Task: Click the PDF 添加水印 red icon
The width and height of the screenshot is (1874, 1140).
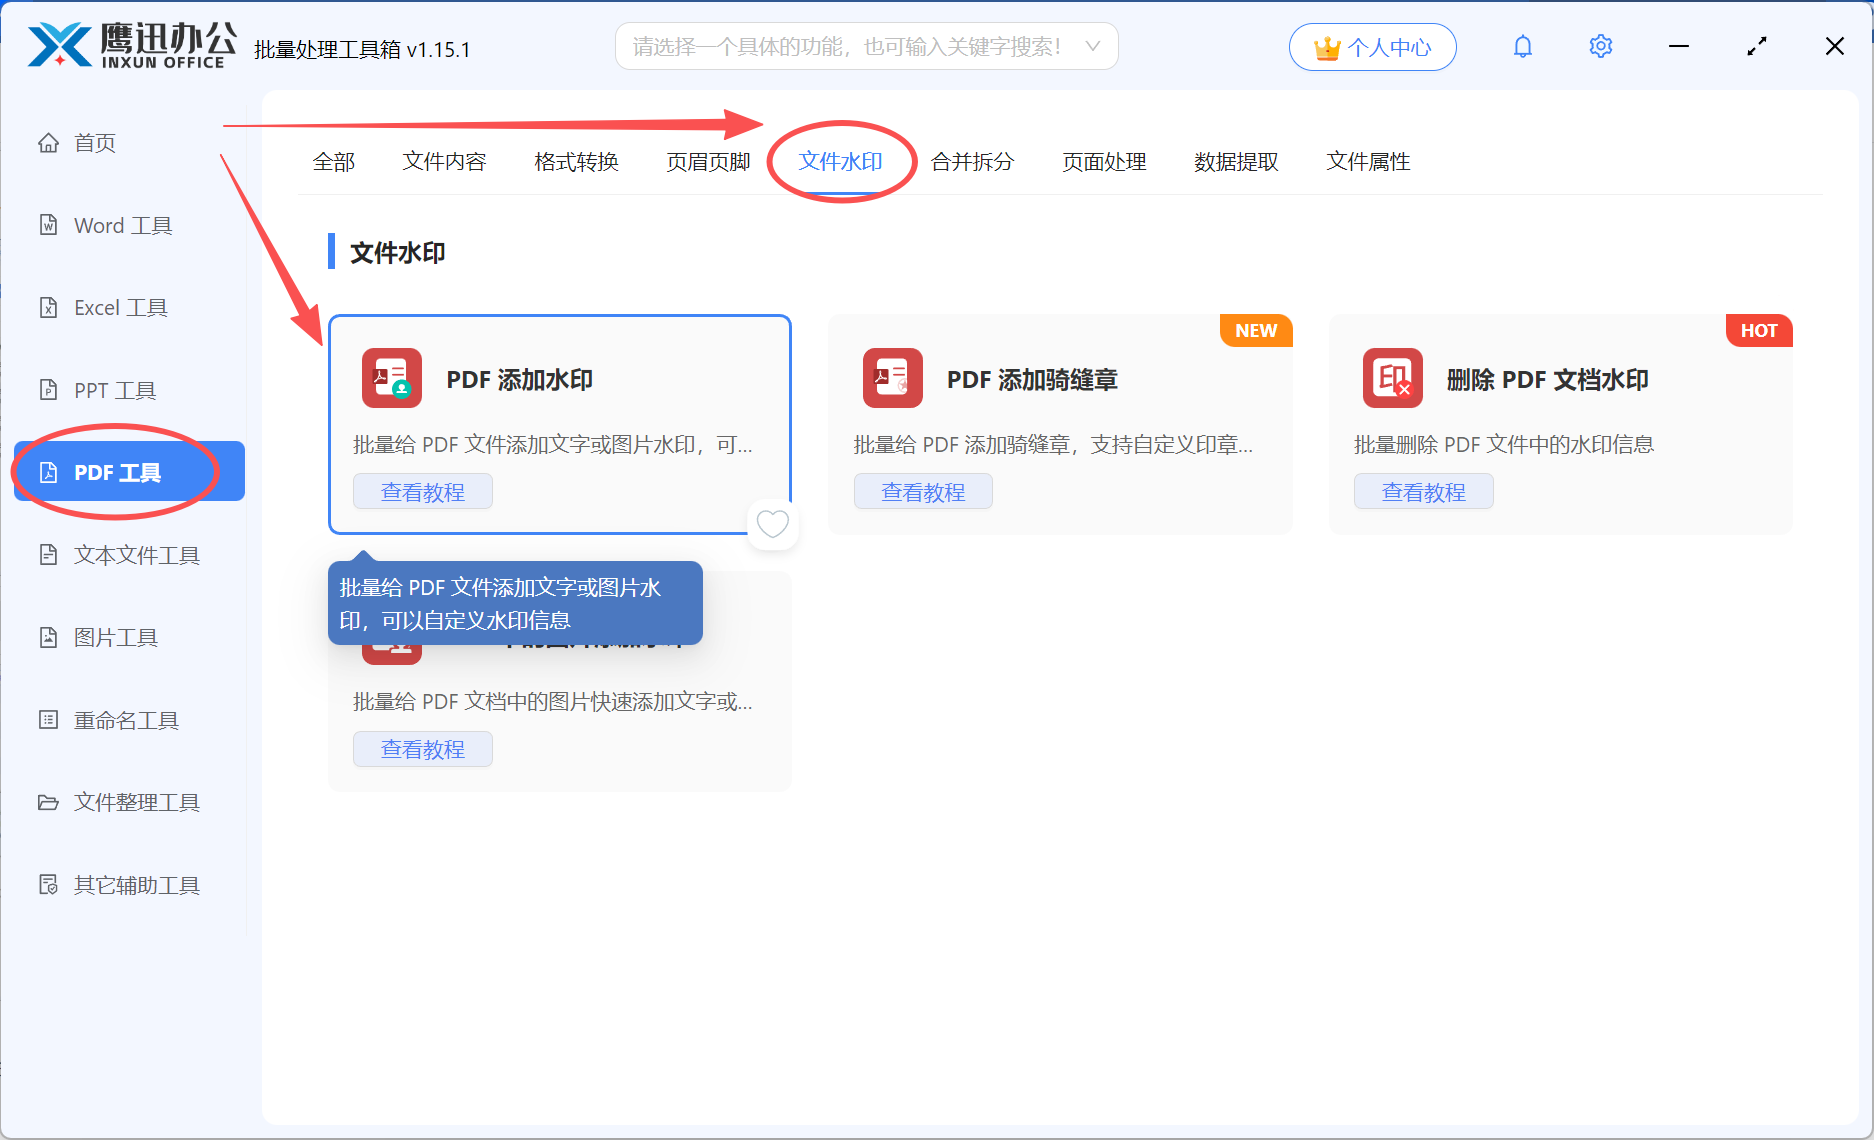Action: pyautogui.click(x=392, y=378)
